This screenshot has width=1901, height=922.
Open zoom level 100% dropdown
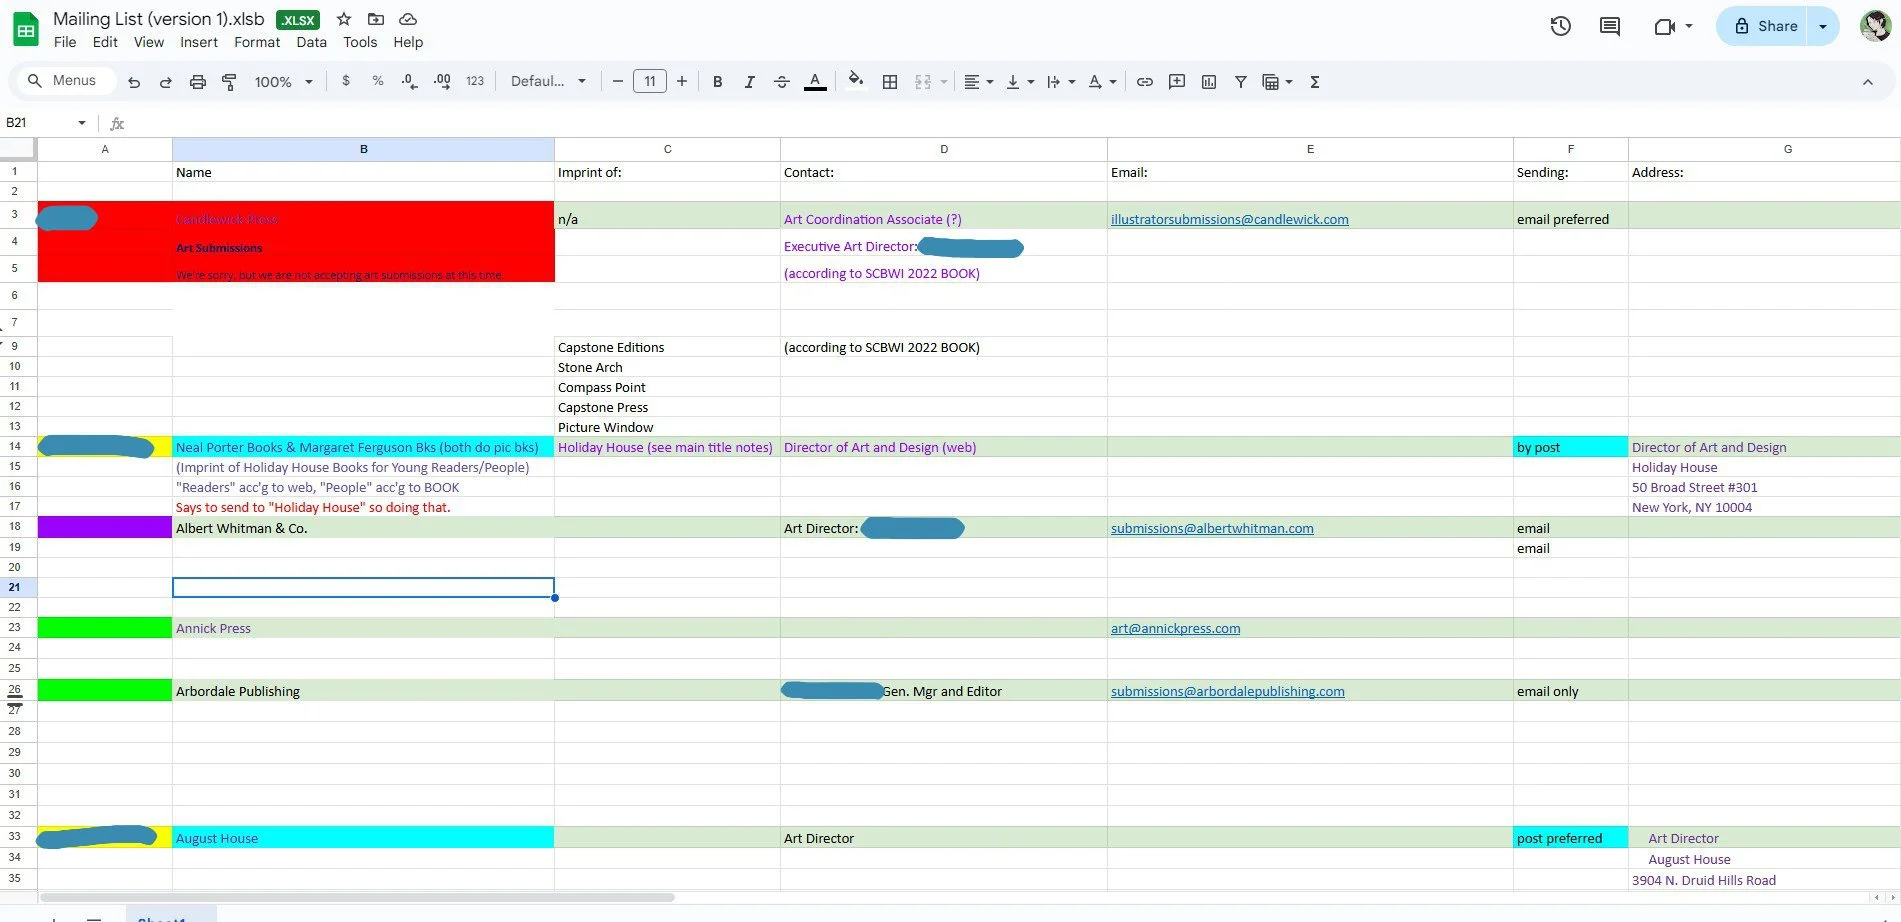pyautogui.click(x=284, y=82)
